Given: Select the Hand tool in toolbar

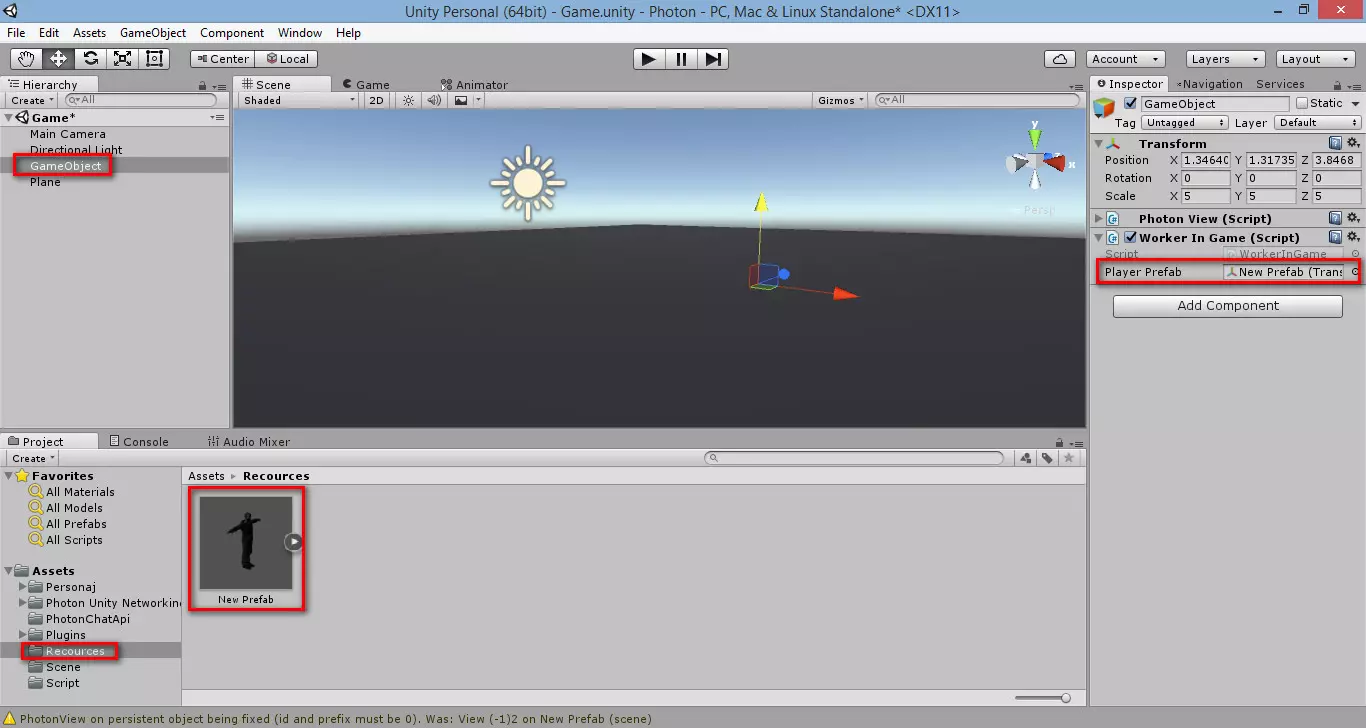Looking at the screenshot, I should (x=27, y=59).
